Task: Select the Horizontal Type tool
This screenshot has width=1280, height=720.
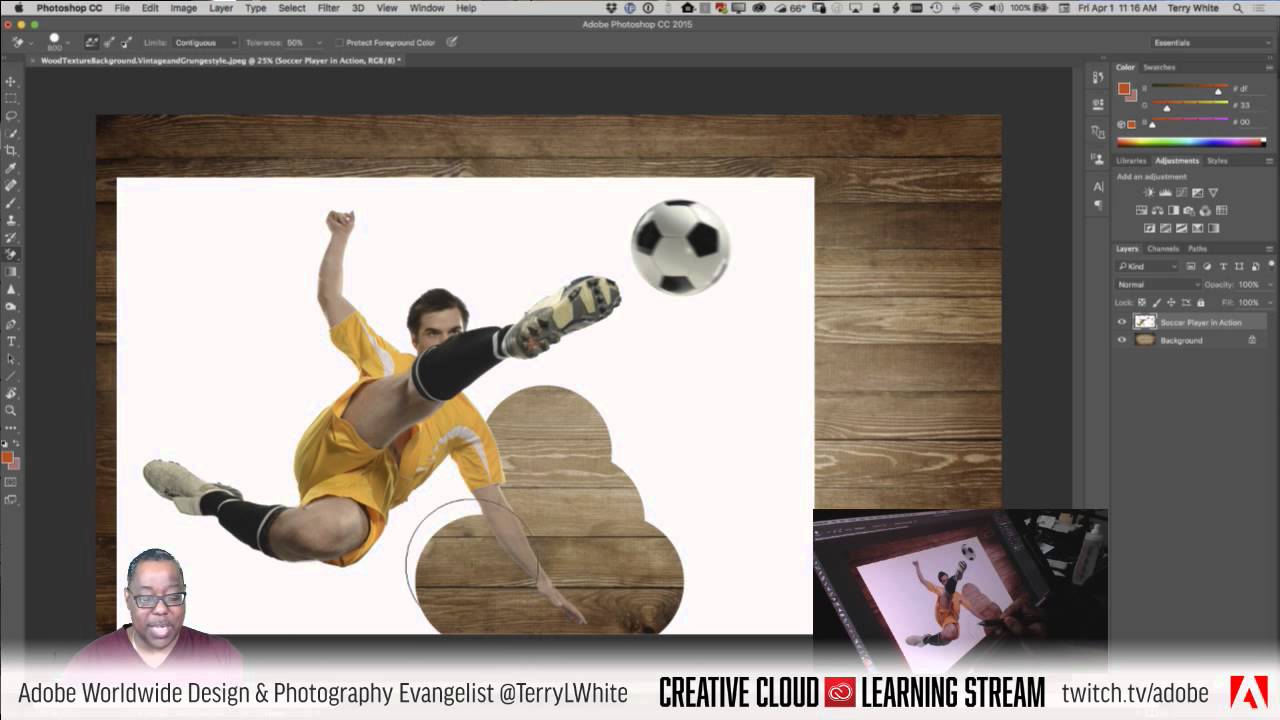Action: [x=11, y=341]
